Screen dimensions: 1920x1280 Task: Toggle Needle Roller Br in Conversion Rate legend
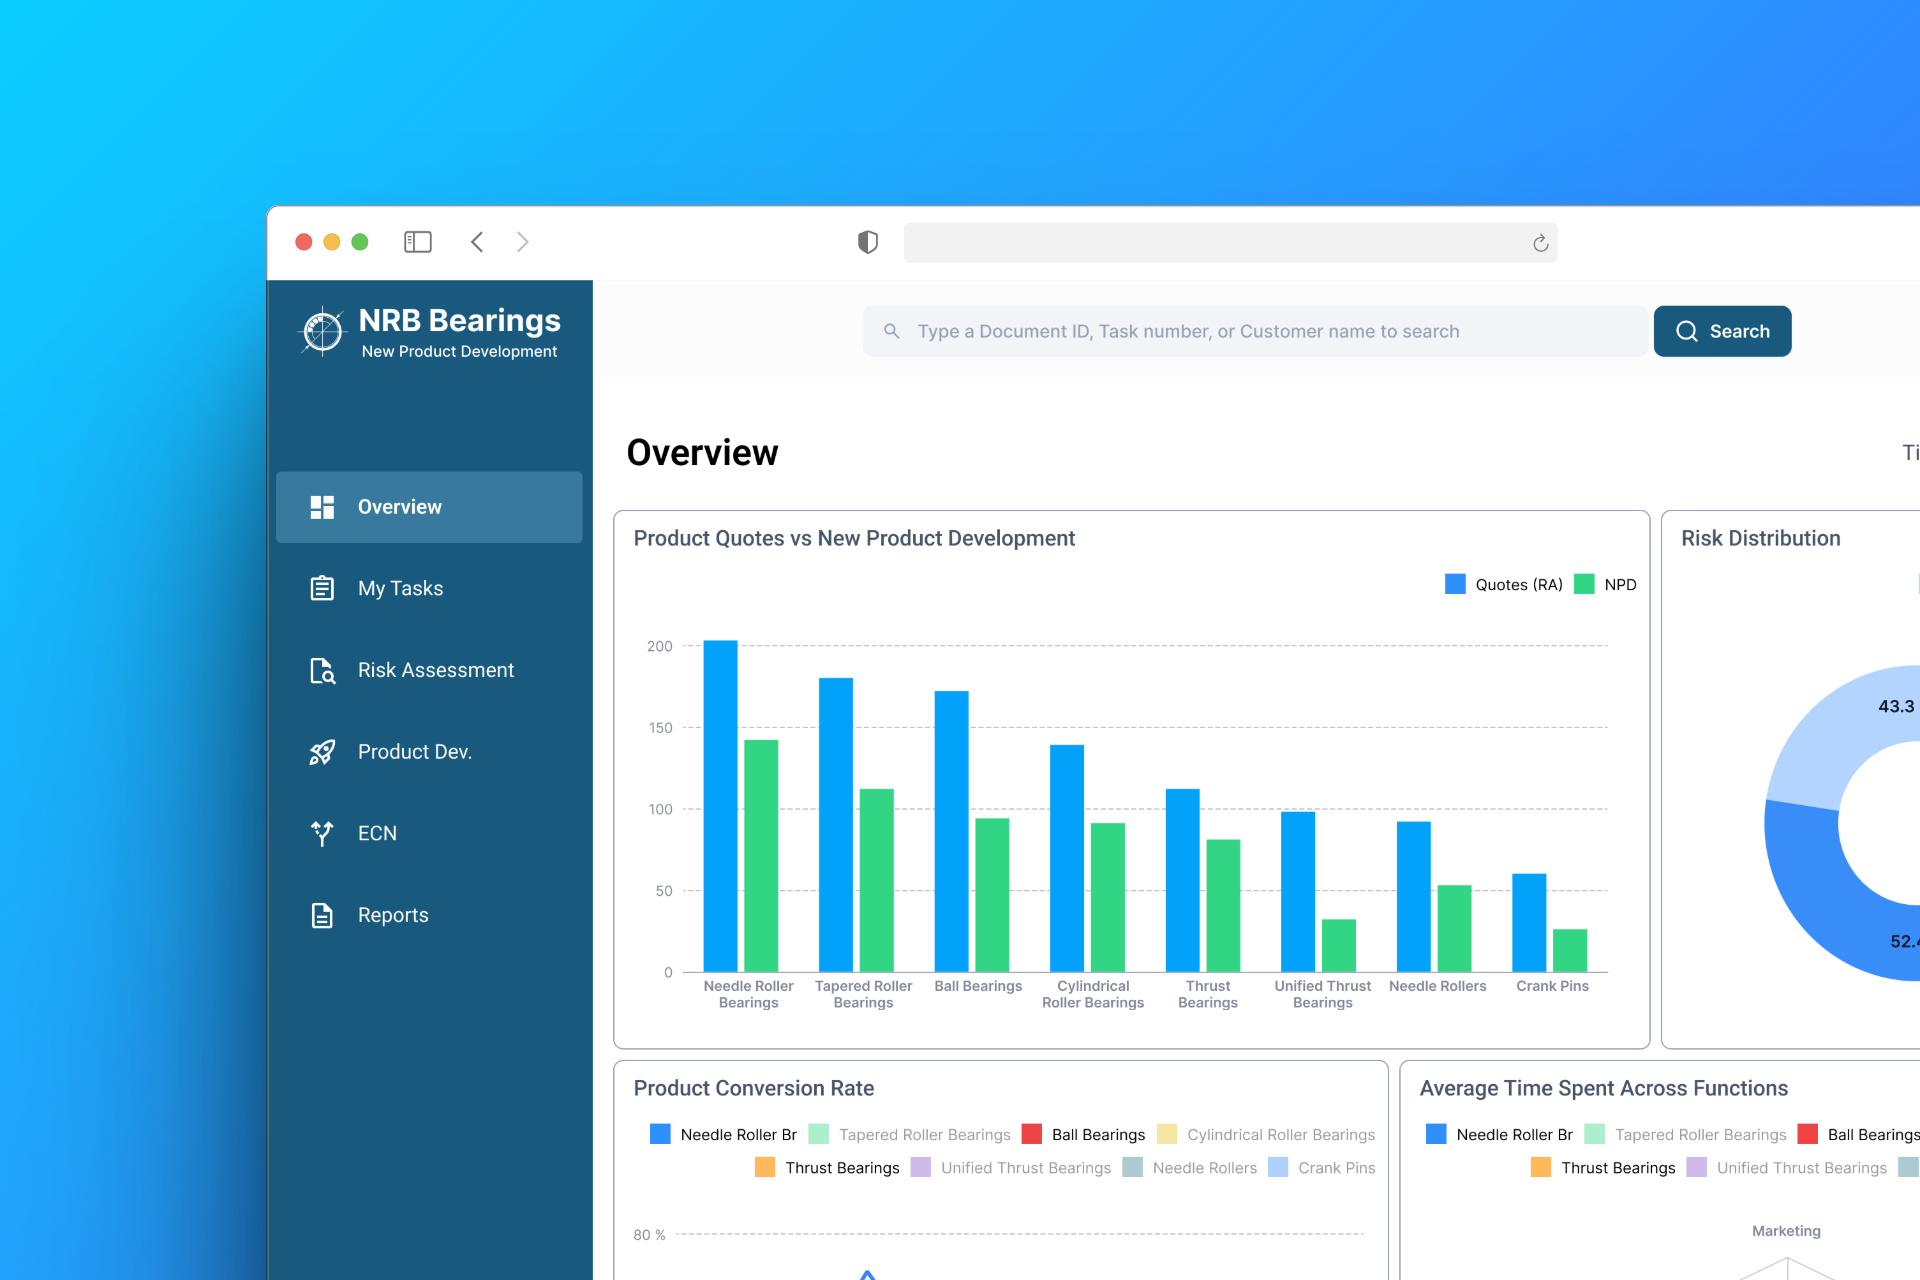[723, 1134]
